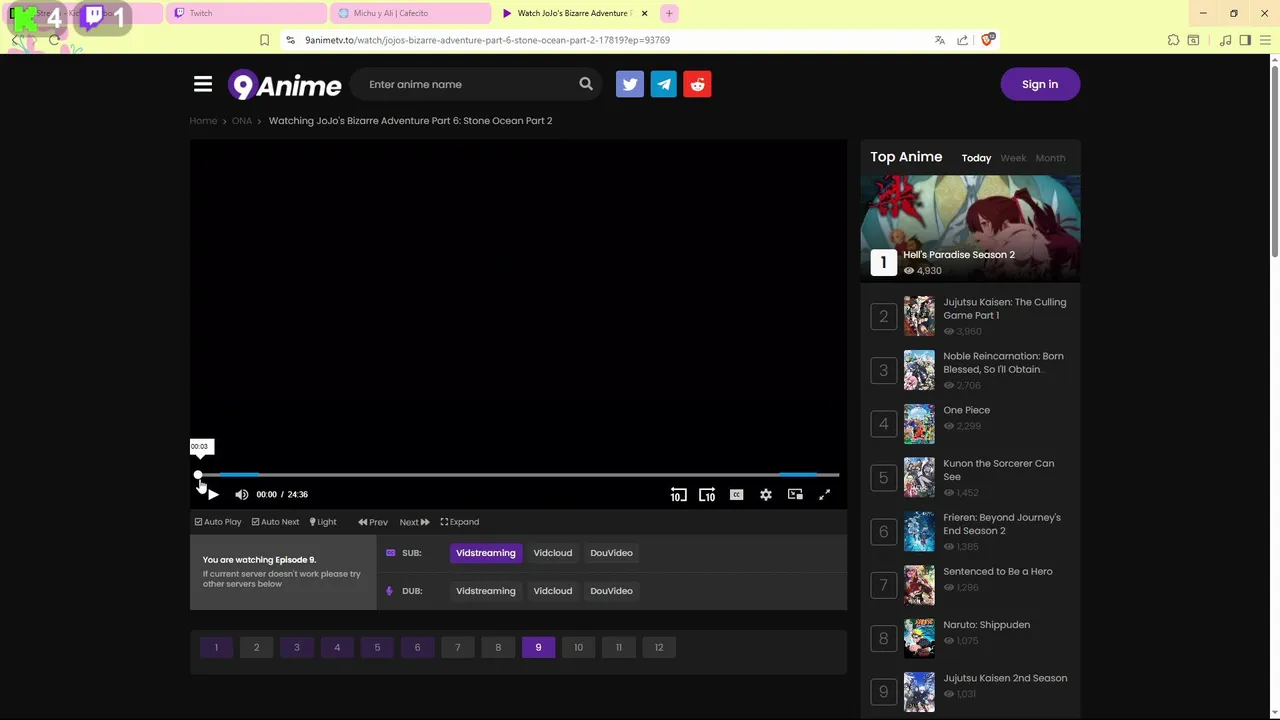Image resolution: width=1280 pixels, height=720 pixels.
Task: Open the Telegram share button
Action: [x=664, y=84]
